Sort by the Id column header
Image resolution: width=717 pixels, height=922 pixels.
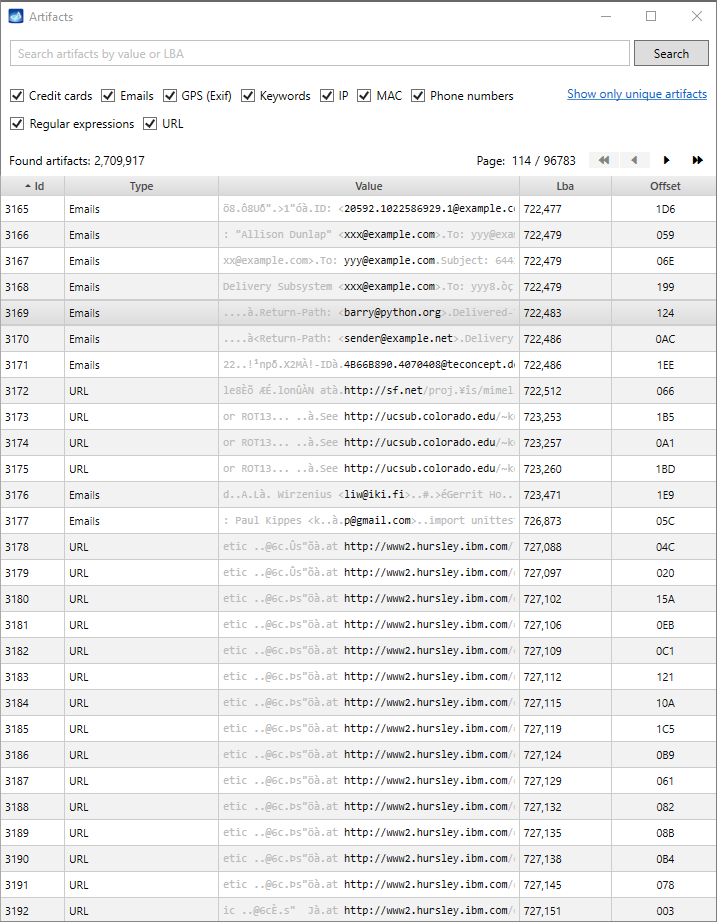point(32,186)
